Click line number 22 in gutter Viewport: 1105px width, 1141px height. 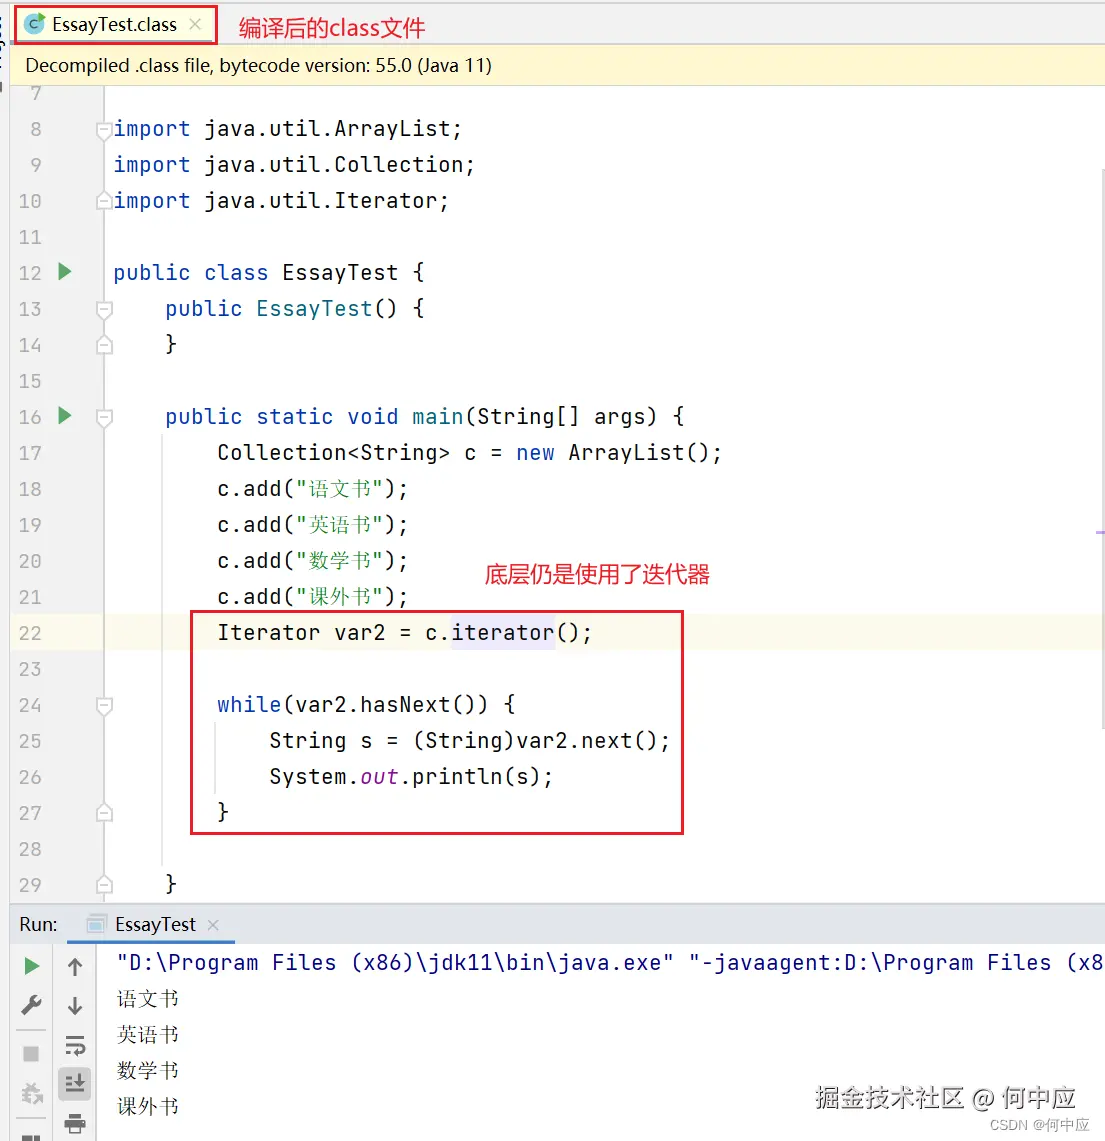coord(30,633)
